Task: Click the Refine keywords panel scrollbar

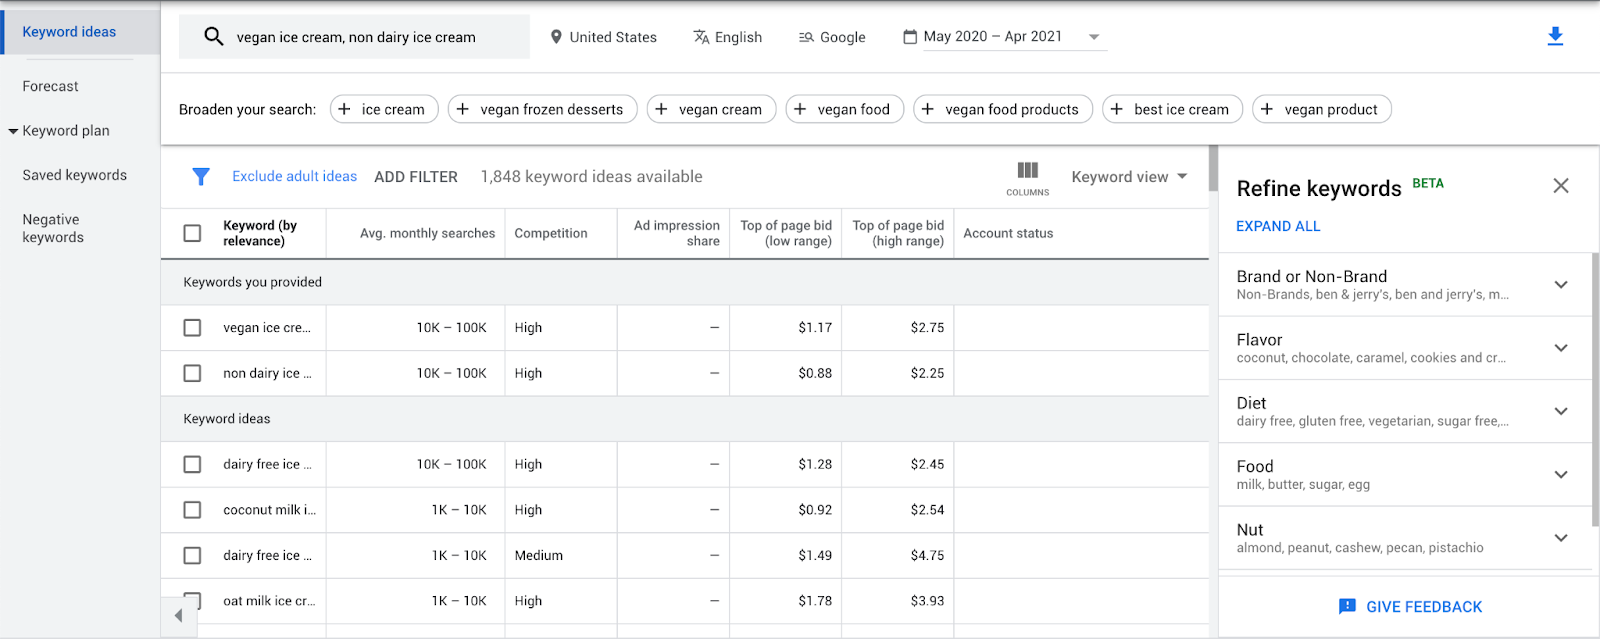Action: (x=1595, y=390)
